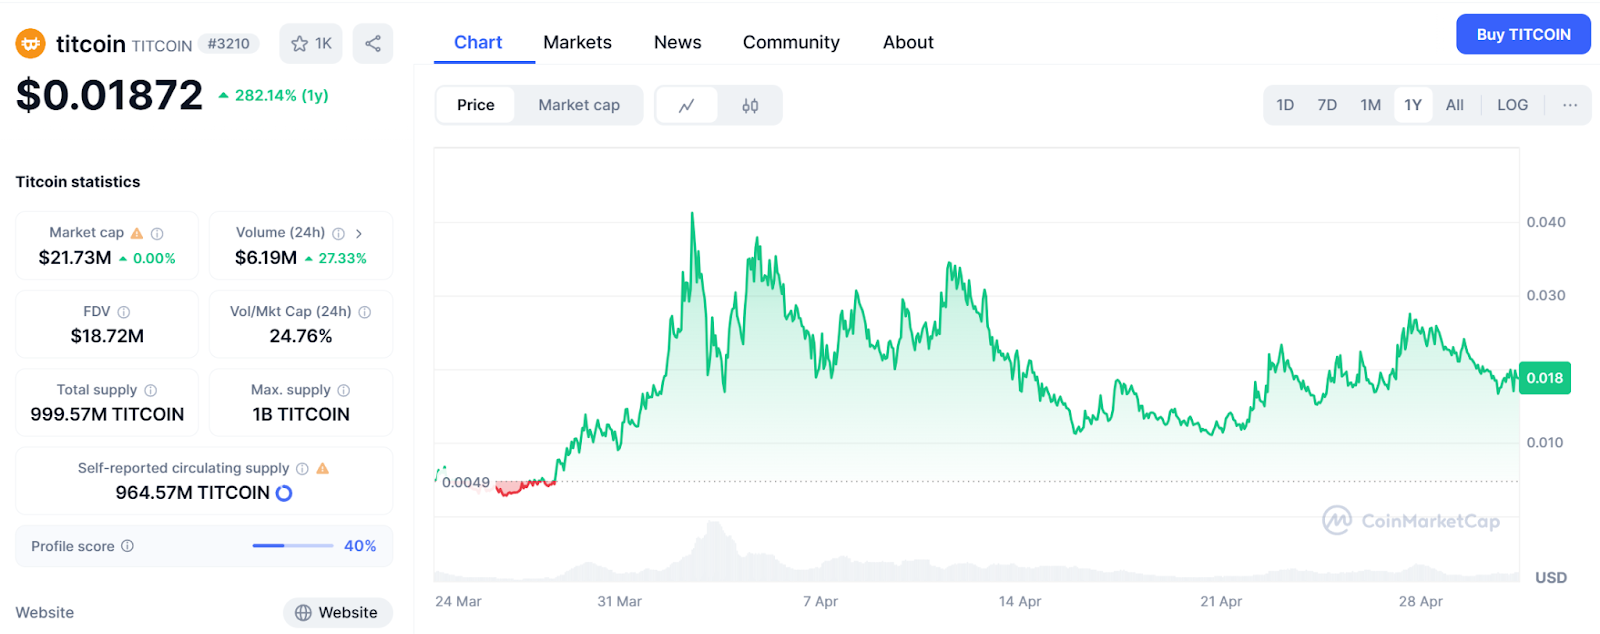Viewport: 1600px width, 634px height.
Task: Click the Buy TITCOIN button
Action: tap(1523, 34)
